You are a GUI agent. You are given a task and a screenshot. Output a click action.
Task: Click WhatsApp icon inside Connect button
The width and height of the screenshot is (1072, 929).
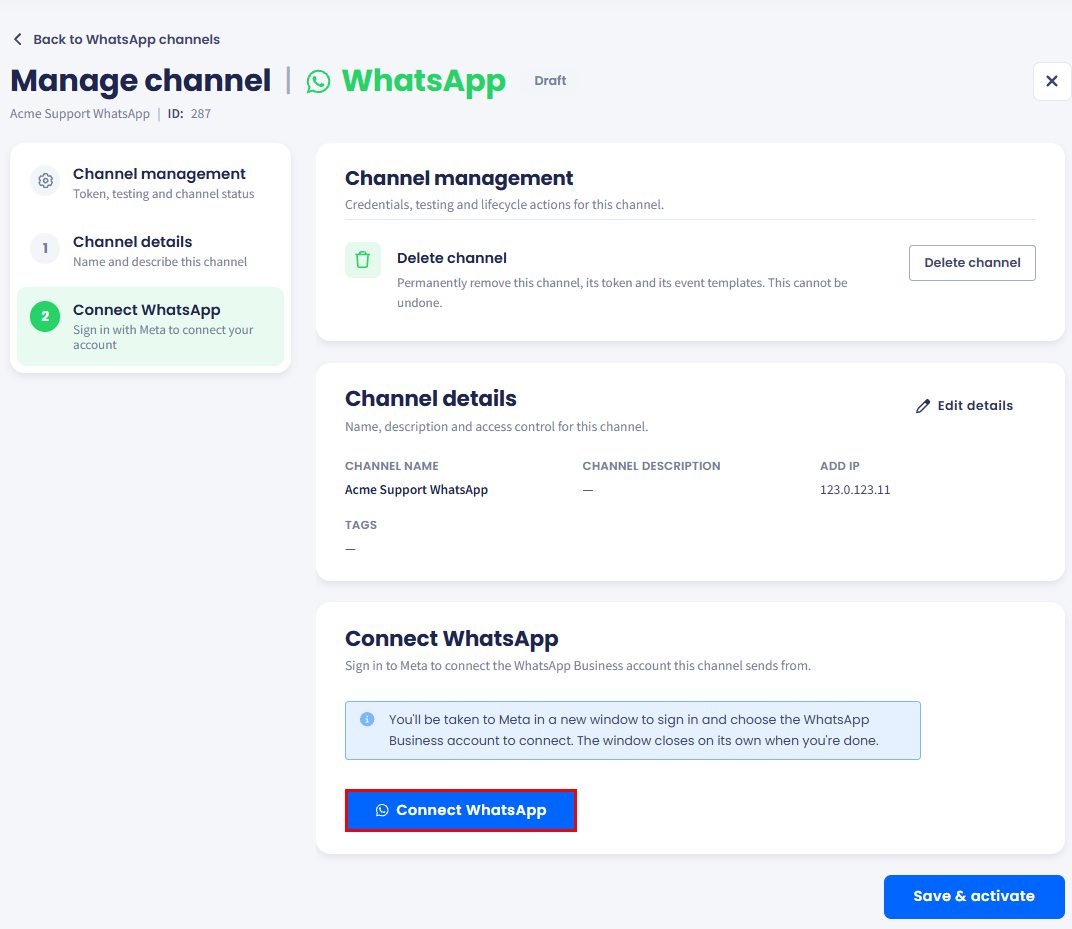(x=382, y=810)
